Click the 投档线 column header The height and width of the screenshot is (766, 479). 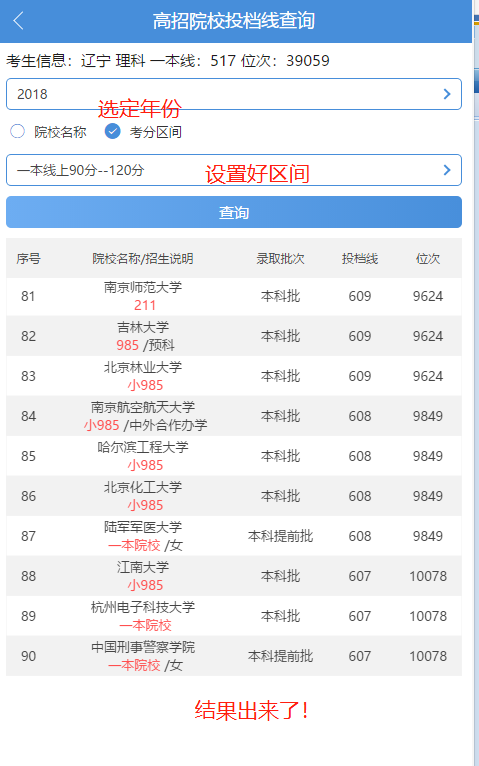coord(360,258)
